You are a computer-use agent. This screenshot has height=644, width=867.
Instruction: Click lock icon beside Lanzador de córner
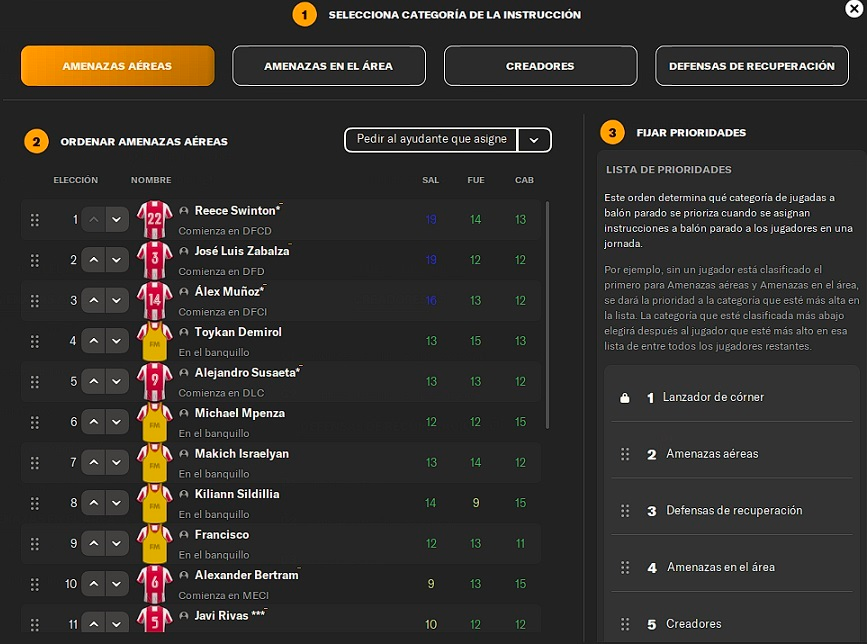[x=625, y=398]
